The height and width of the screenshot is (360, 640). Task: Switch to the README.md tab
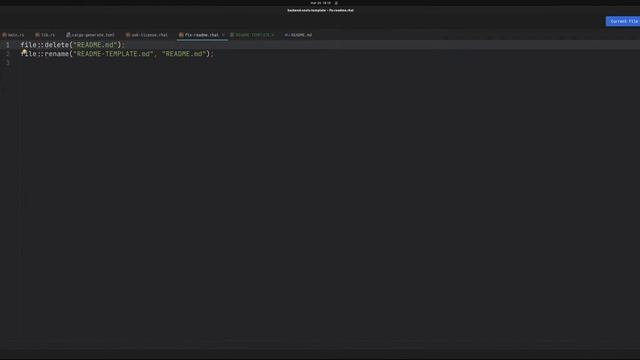(299, 35)
